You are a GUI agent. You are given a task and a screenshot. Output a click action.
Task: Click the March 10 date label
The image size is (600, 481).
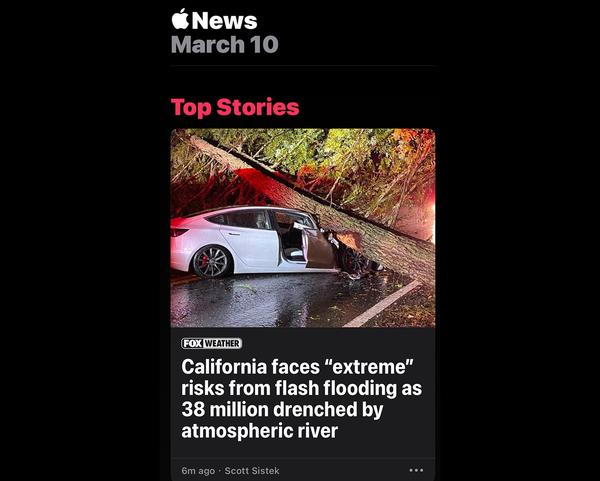[225, 44]
